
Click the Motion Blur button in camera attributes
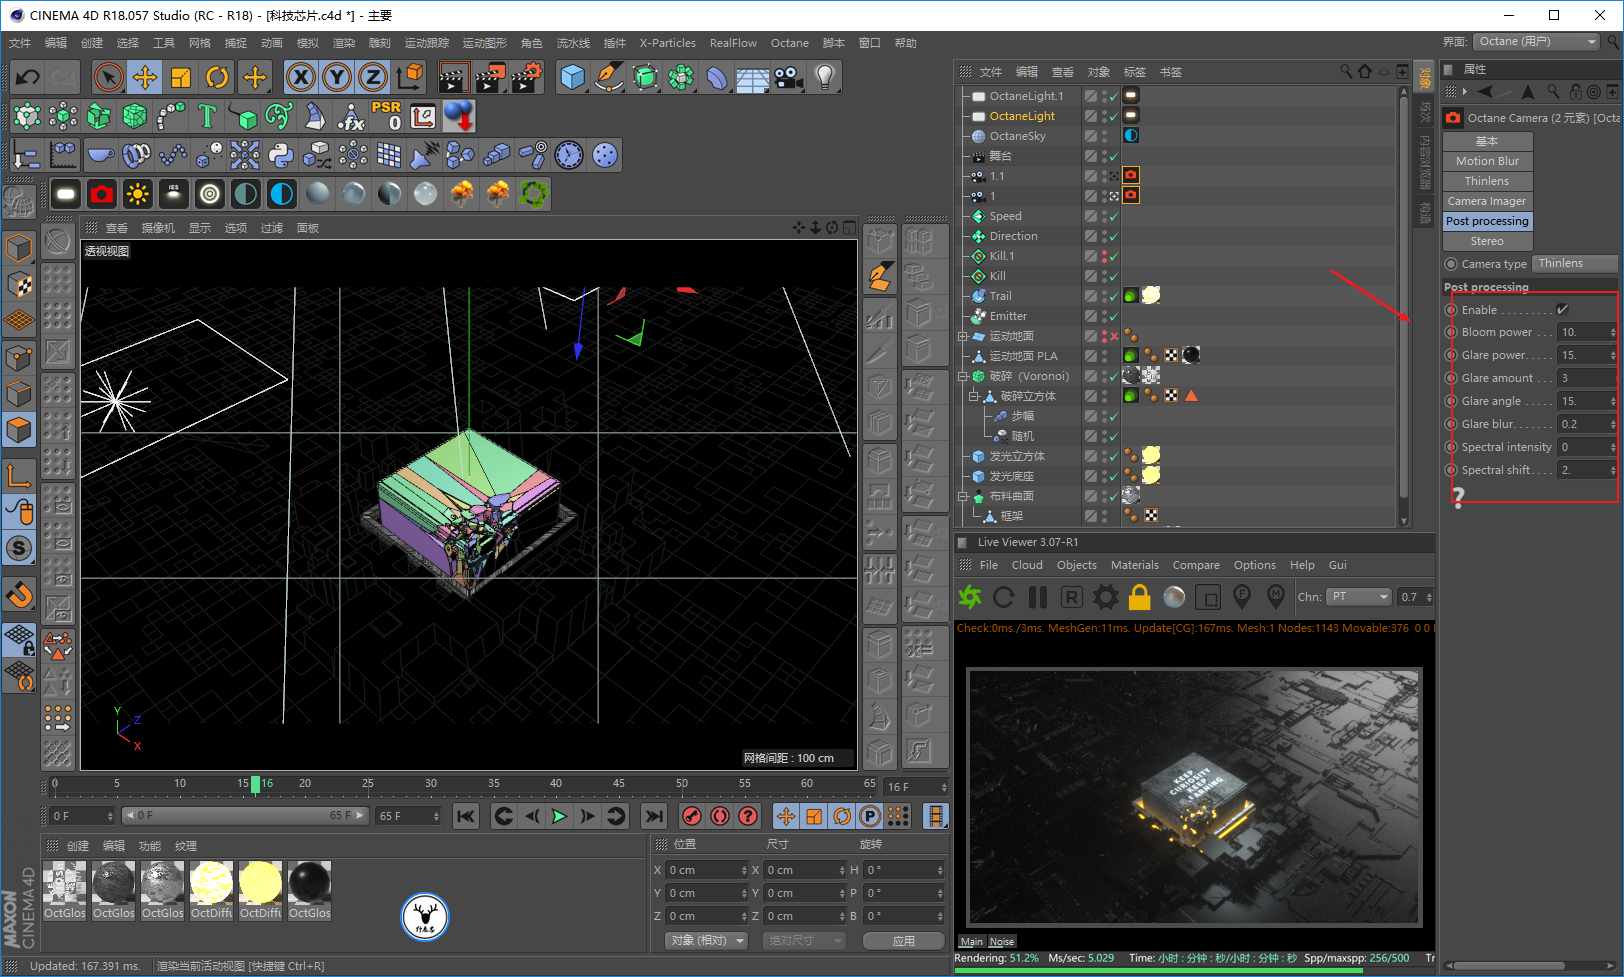pyautogui.click(x=1487, y=160)
